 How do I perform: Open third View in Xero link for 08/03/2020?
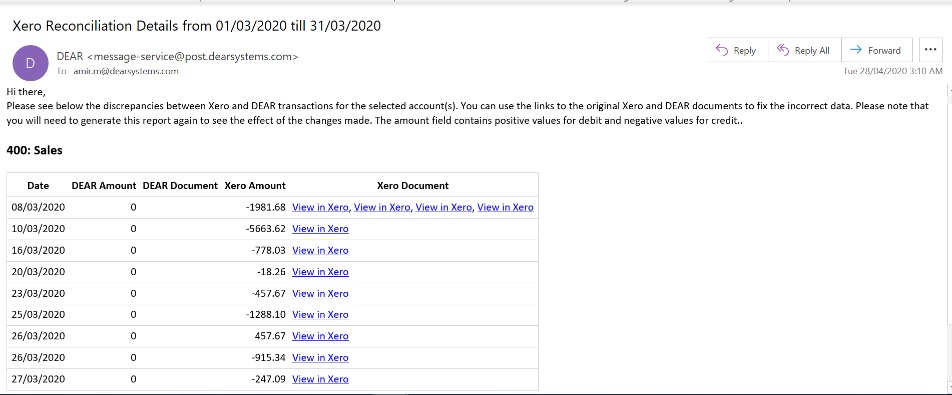(444, 207)
